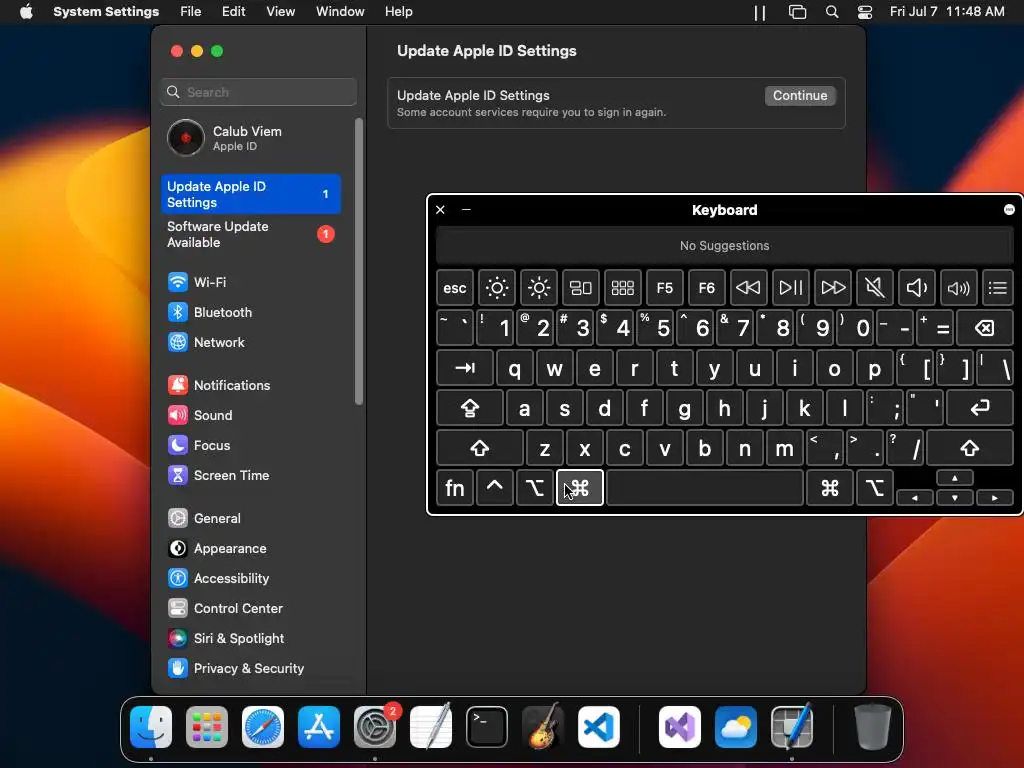Toggle right shift key on keyboard
This screenshot has width=1024, height=768.
tap(970, 448)
